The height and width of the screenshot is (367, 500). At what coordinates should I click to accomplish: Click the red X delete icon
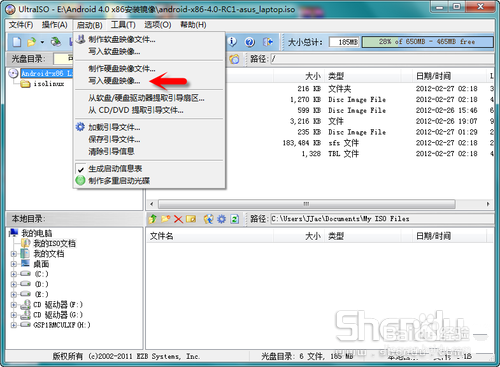click(178, 219)
